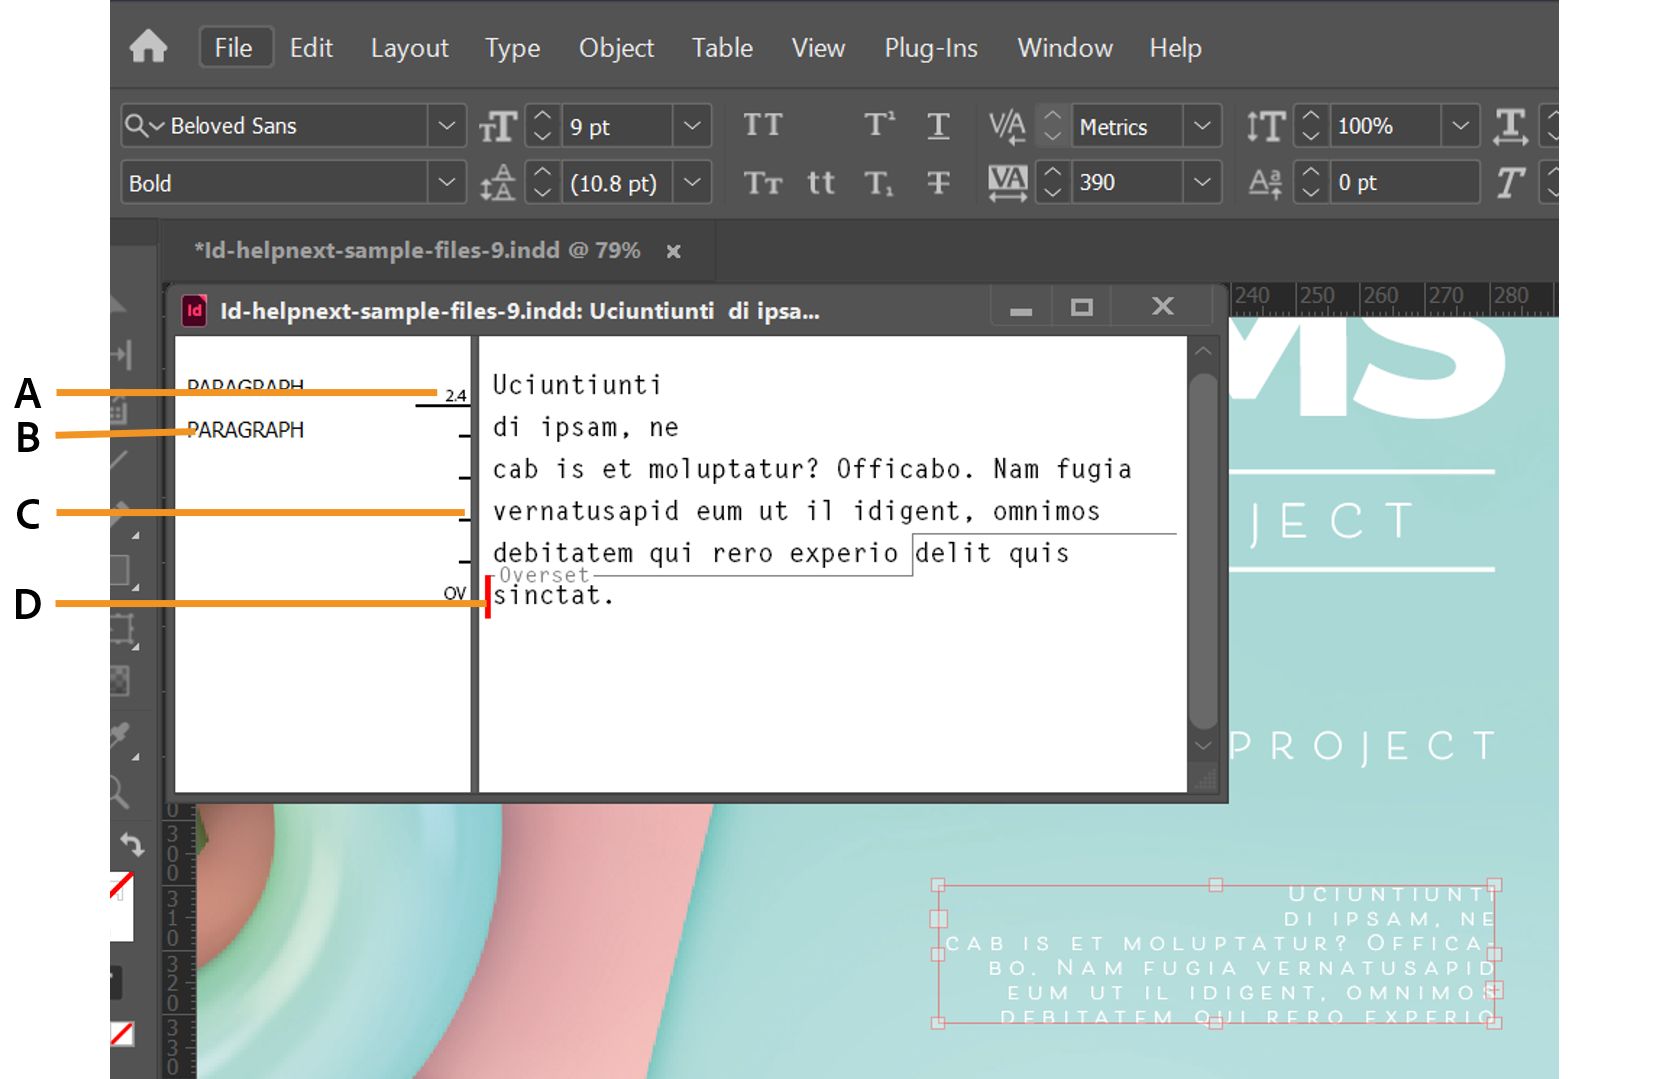This screenshot has width=1670, height=1079.
Task: Open the File menu
Action: click(234, 48)
